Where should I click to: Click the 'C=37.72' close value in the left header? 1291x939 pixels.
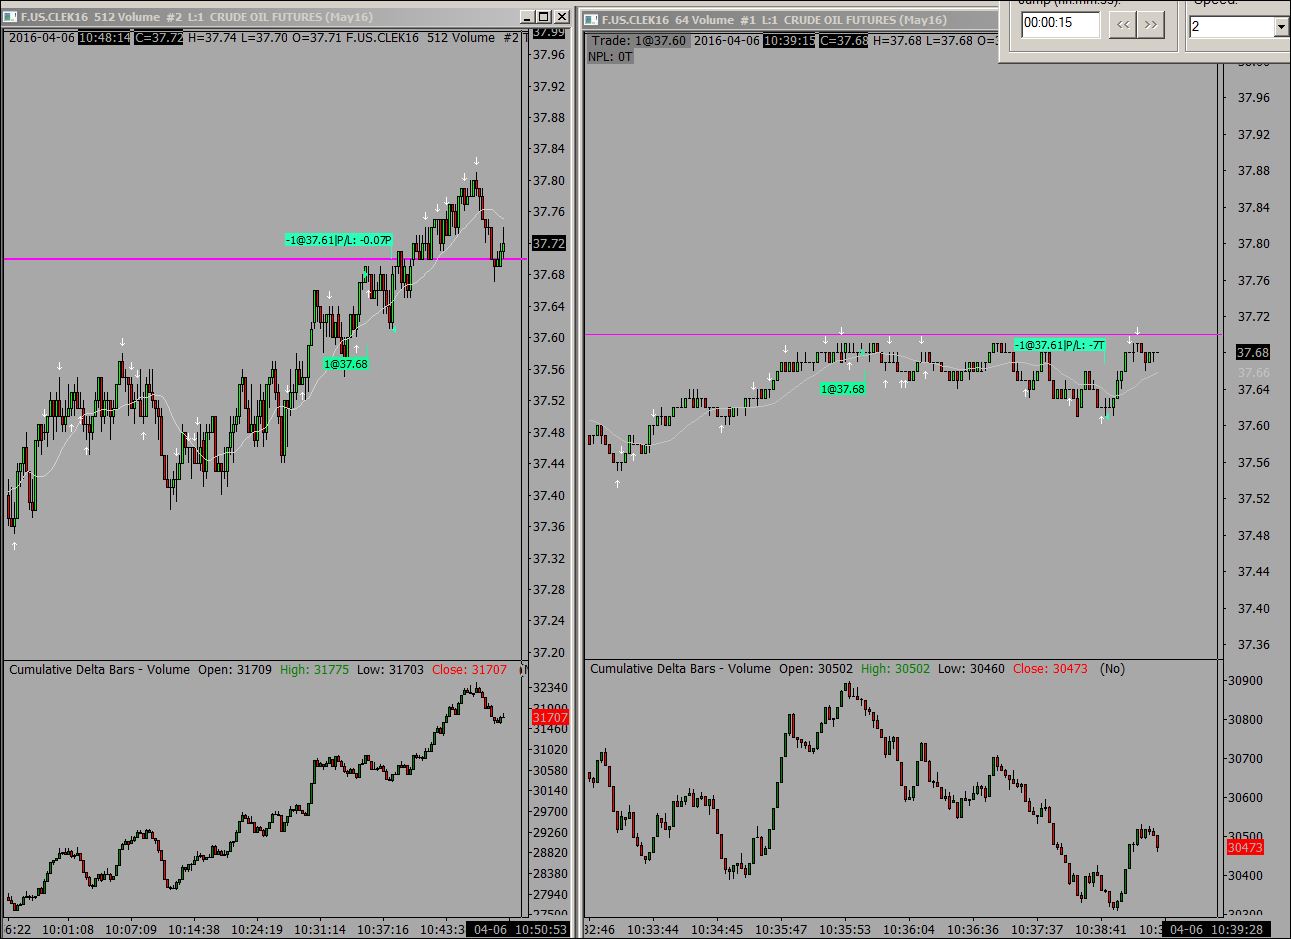158,38
